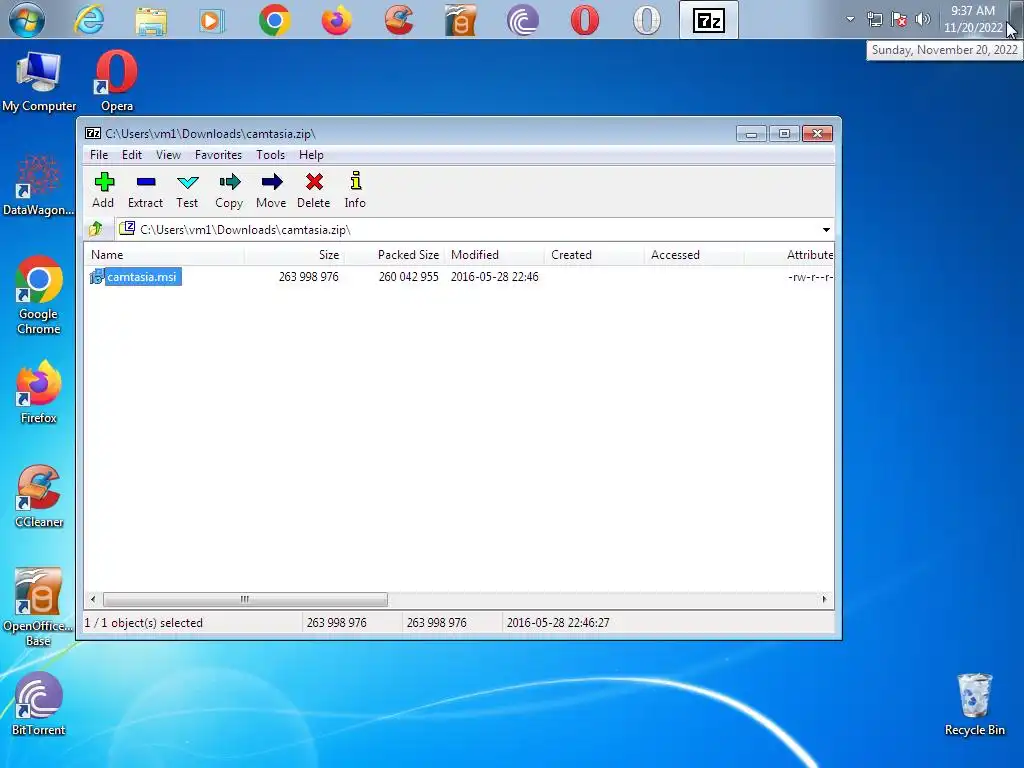Screen dimensions: 1024x768
Task: Open the Edit menu
Action: click(131, 155)
